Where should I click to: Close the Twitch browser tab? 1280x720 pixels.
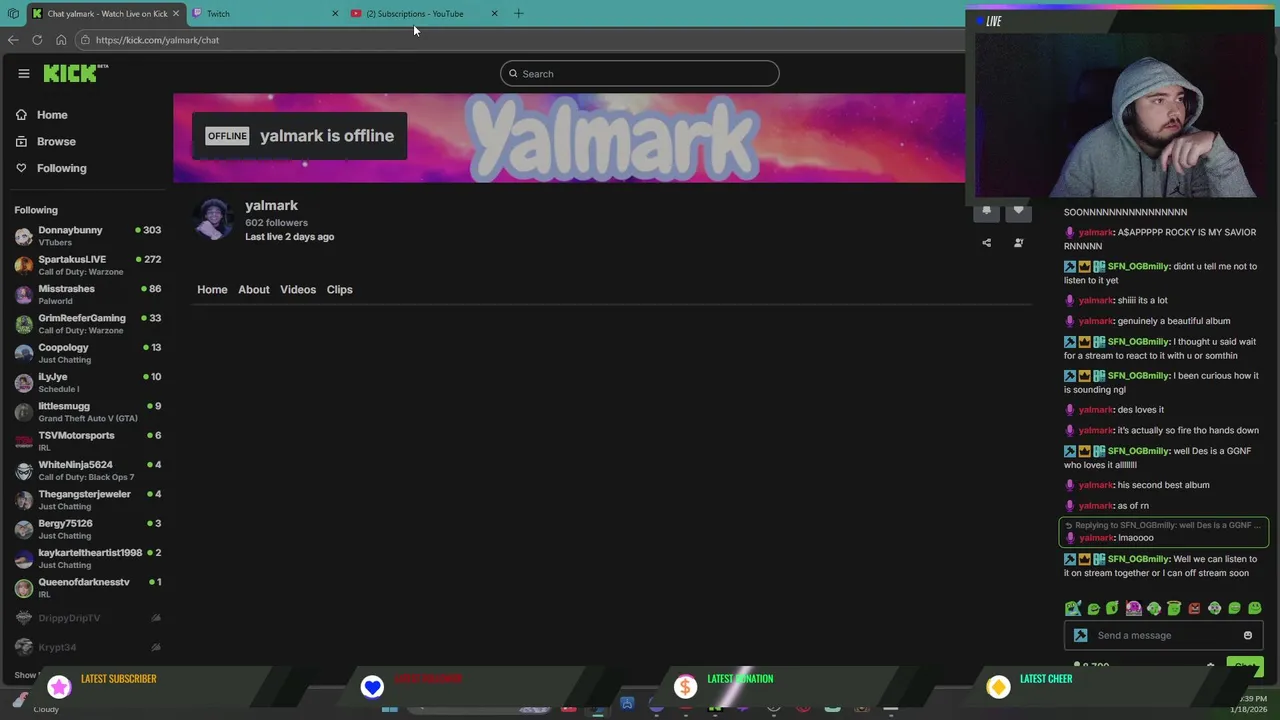335,13
